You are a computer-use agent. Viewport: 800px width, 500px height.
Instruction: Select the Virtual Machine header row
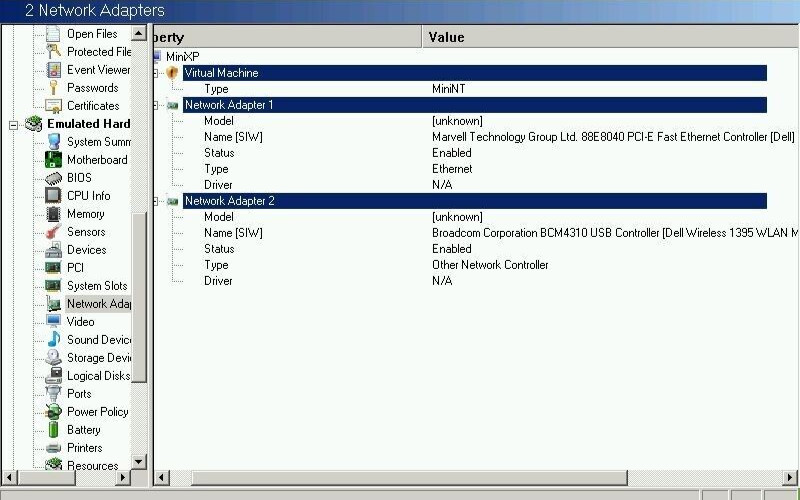[474, 73]
